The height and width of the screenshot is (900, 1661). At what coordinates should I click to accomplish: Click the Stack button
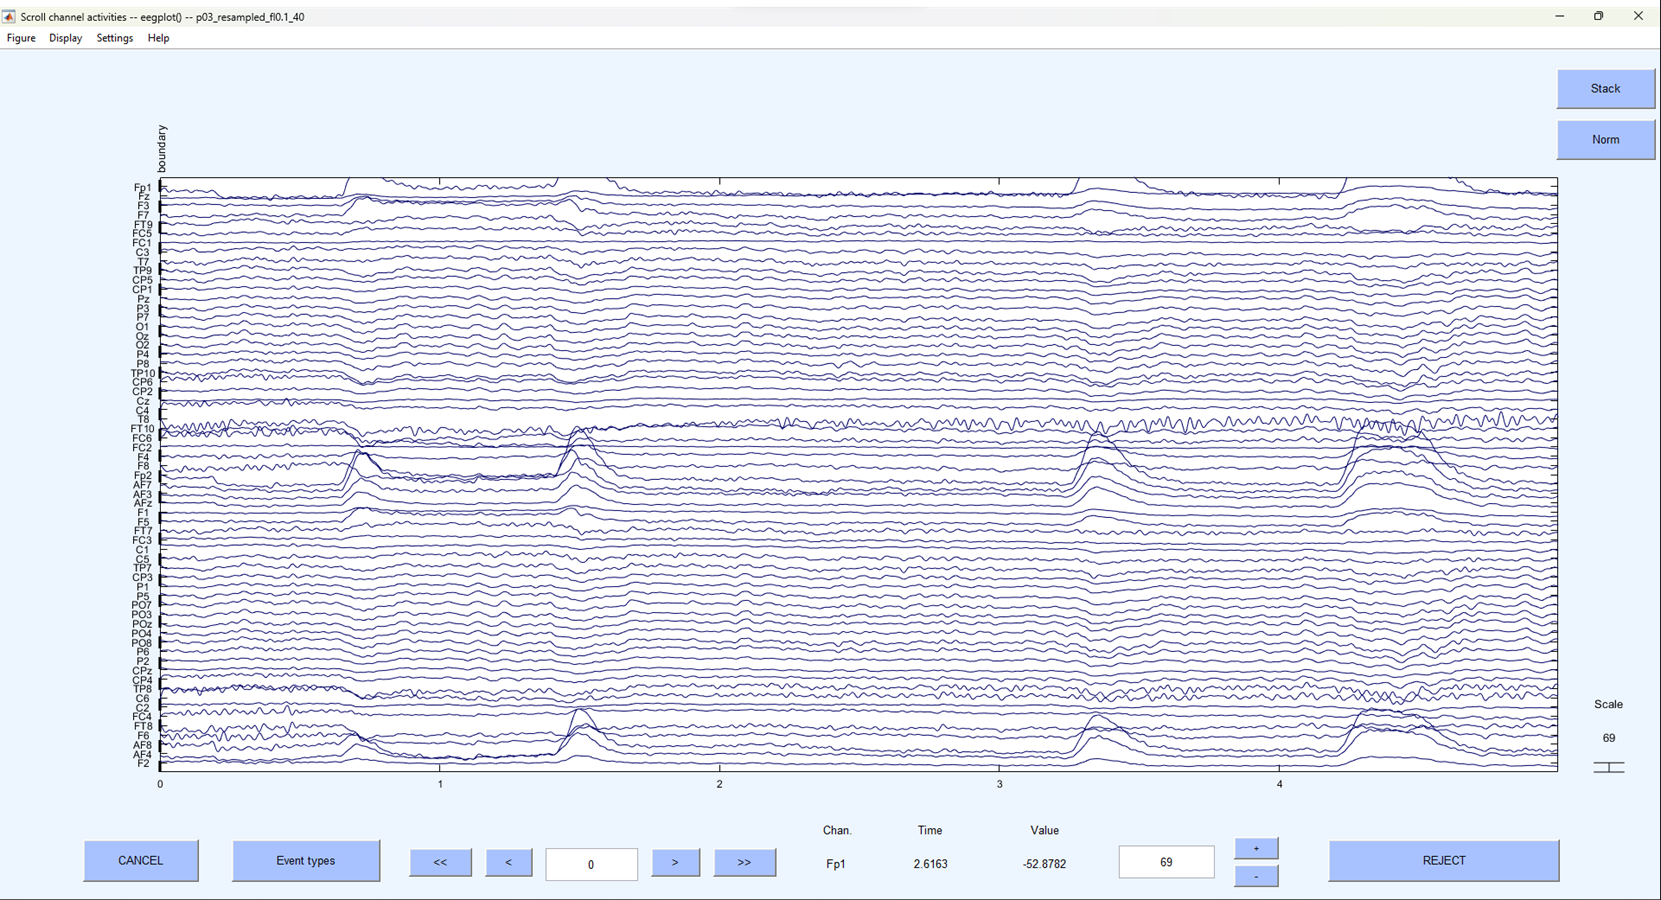(1605, 88)
